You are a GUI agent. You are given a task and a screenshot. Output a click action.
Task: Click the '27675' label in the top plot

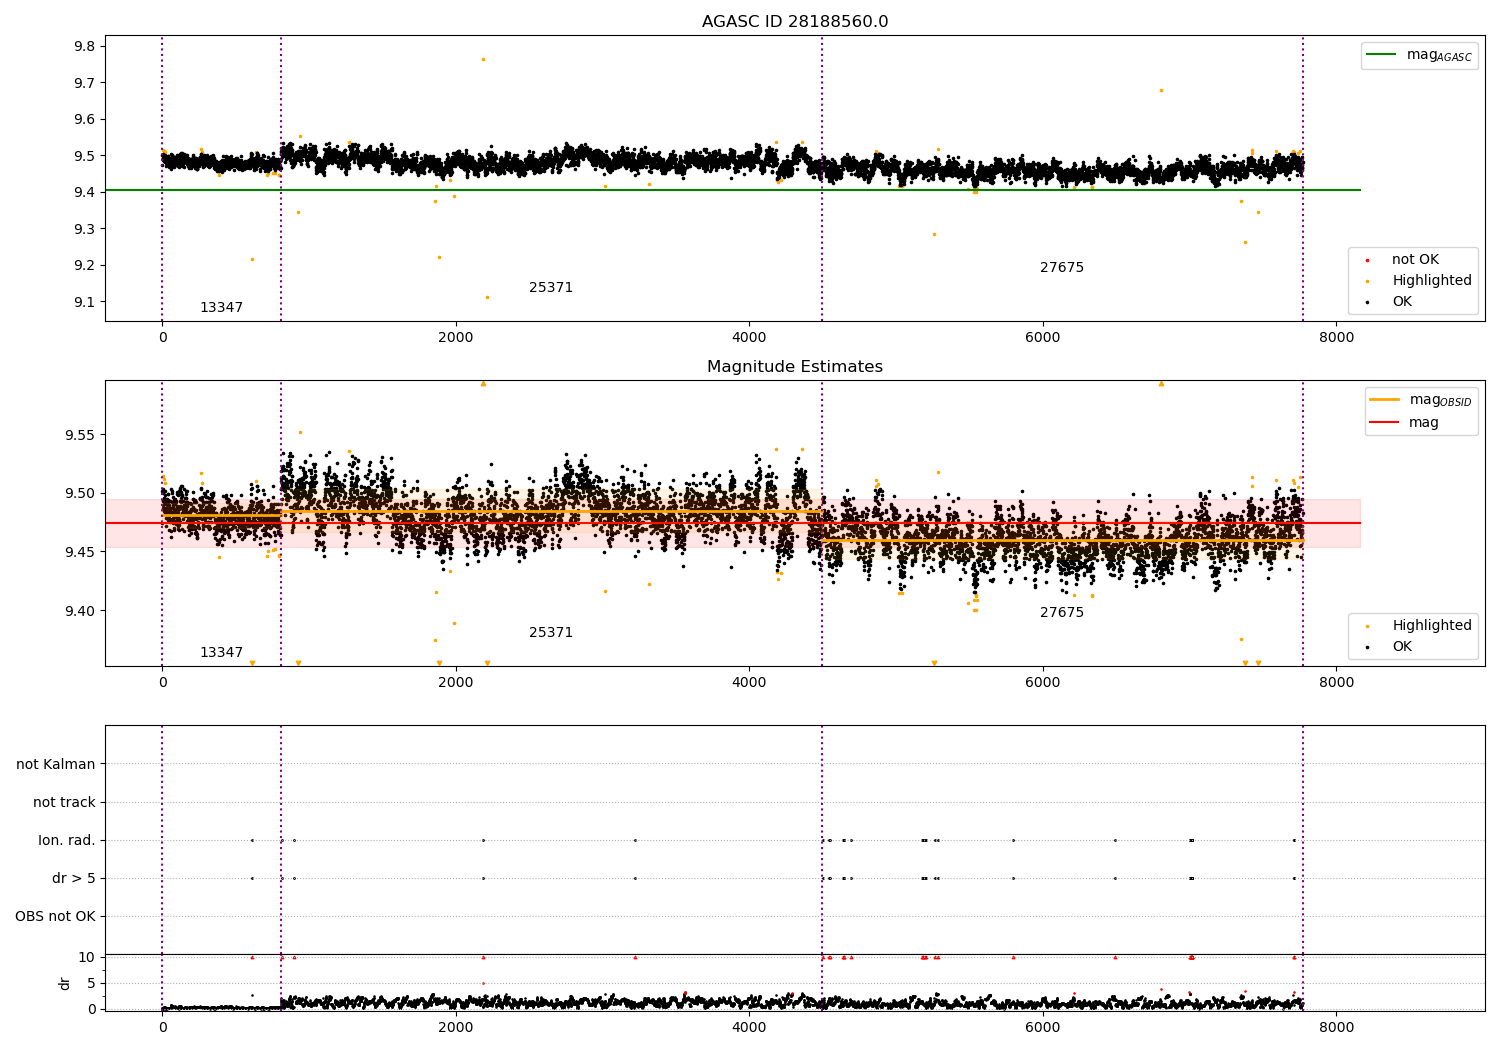[x=1062, y=268]
